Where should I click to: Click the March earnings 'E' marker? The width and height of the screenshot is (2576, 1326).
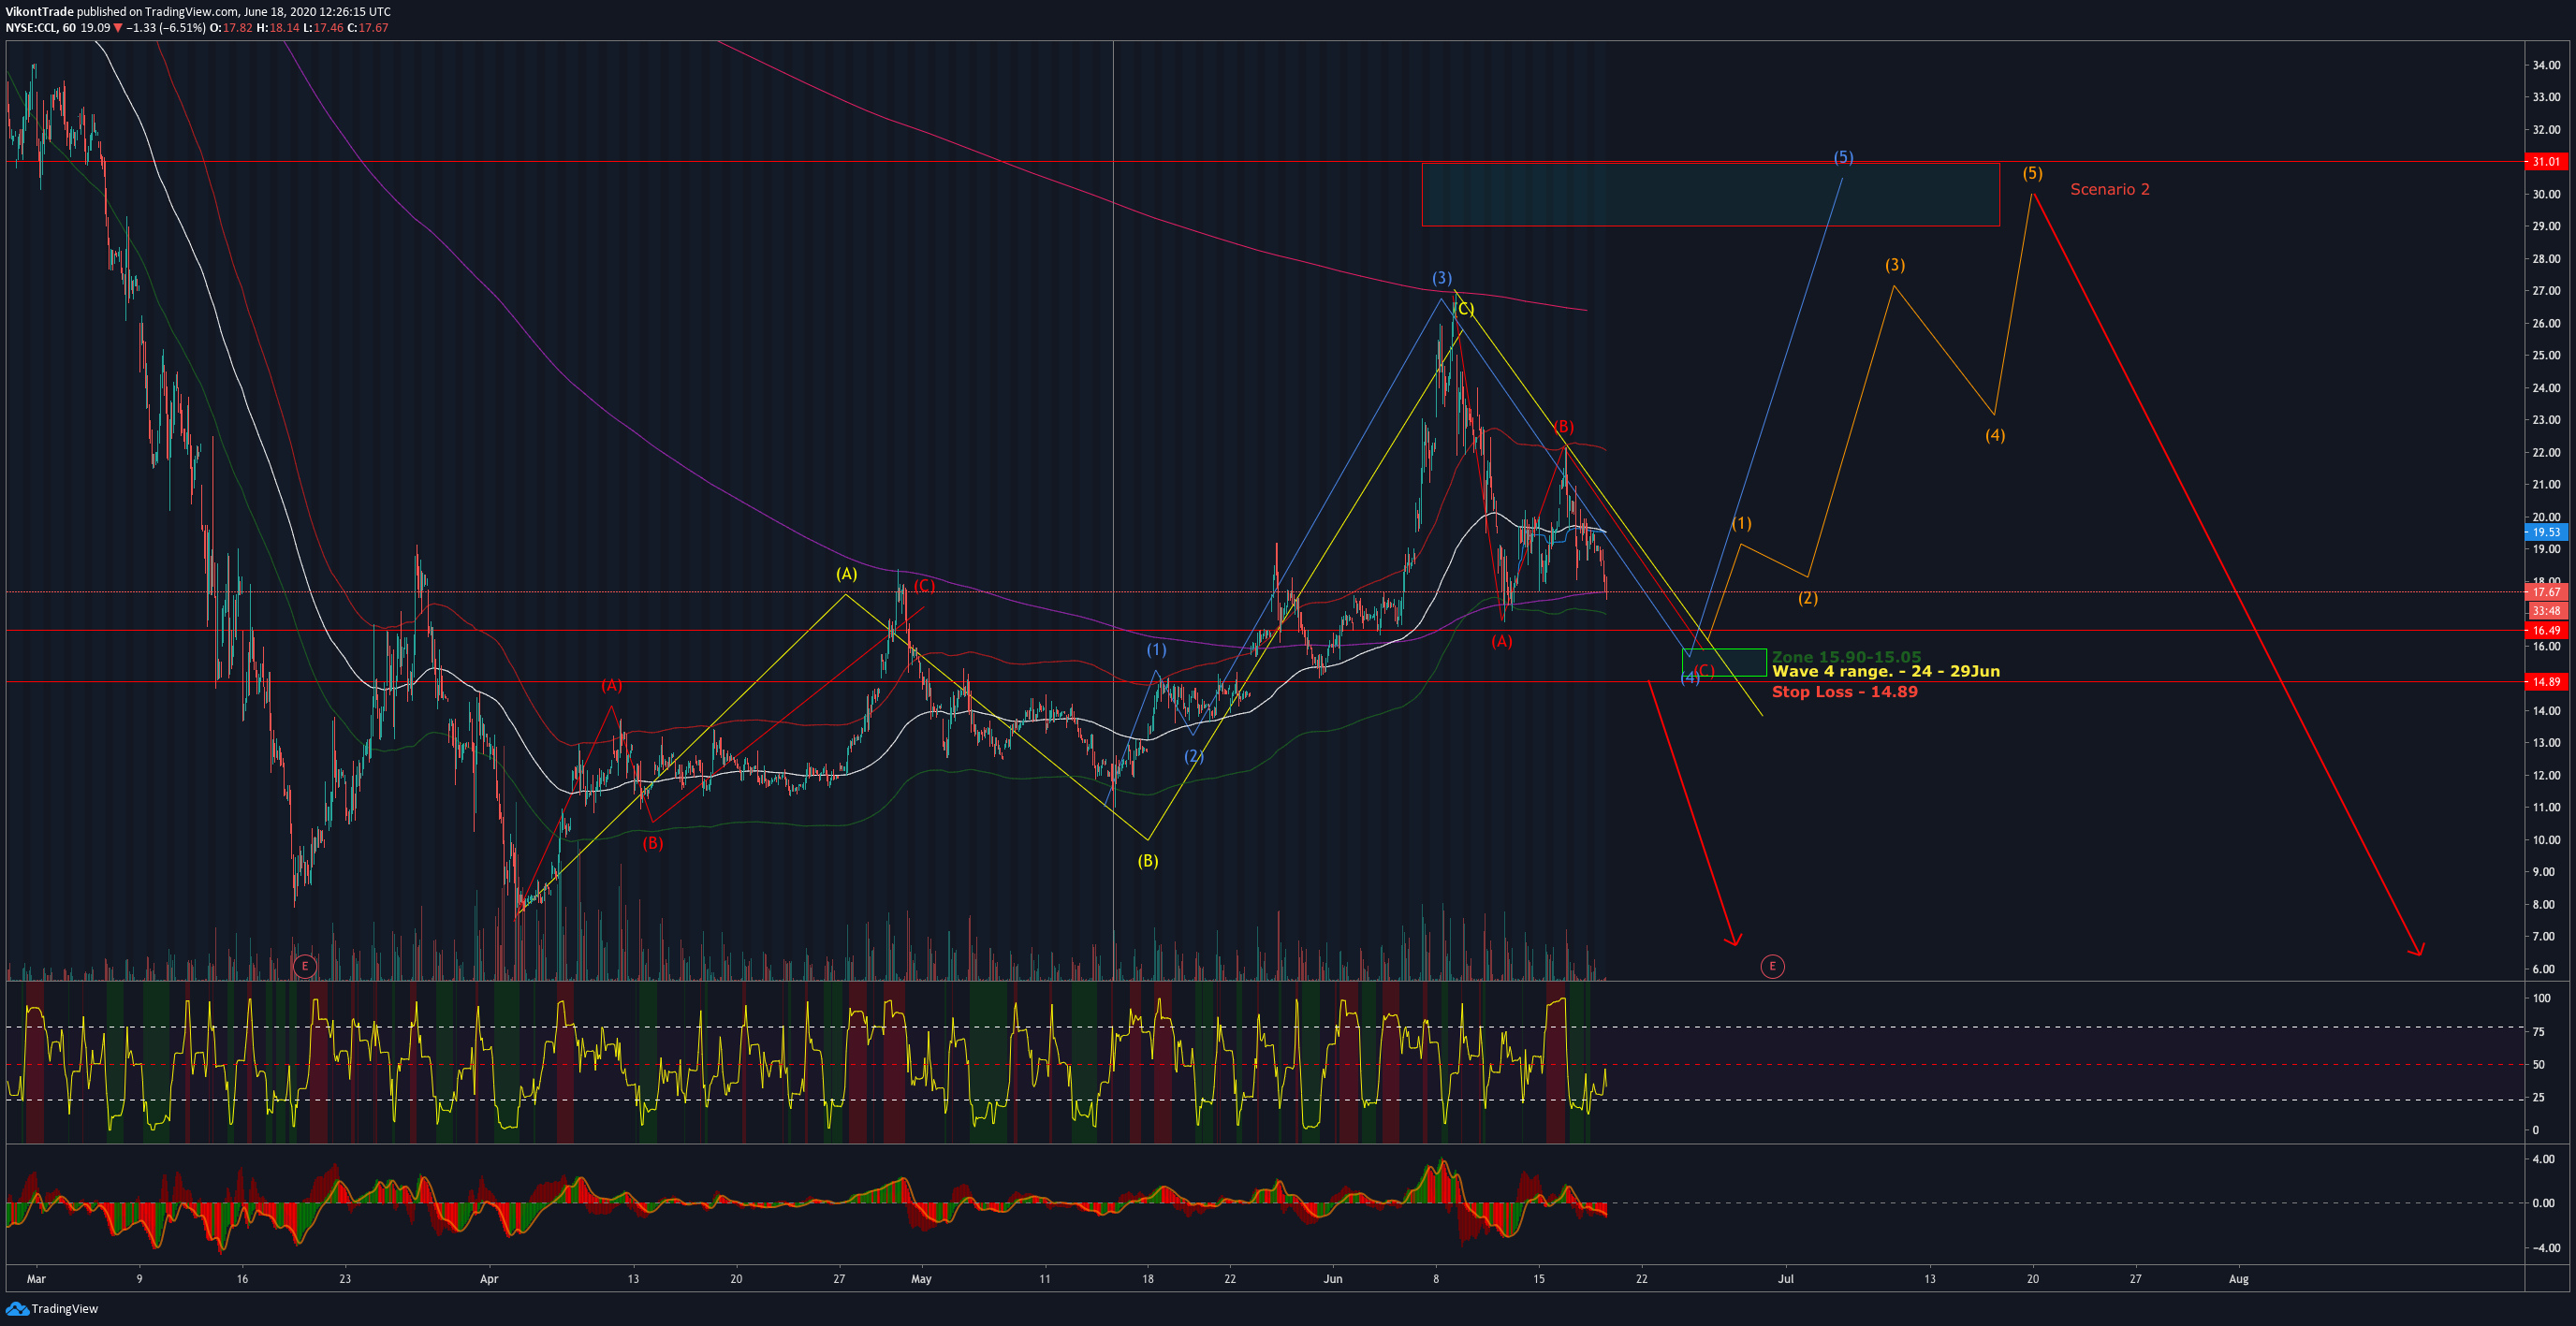304,965
